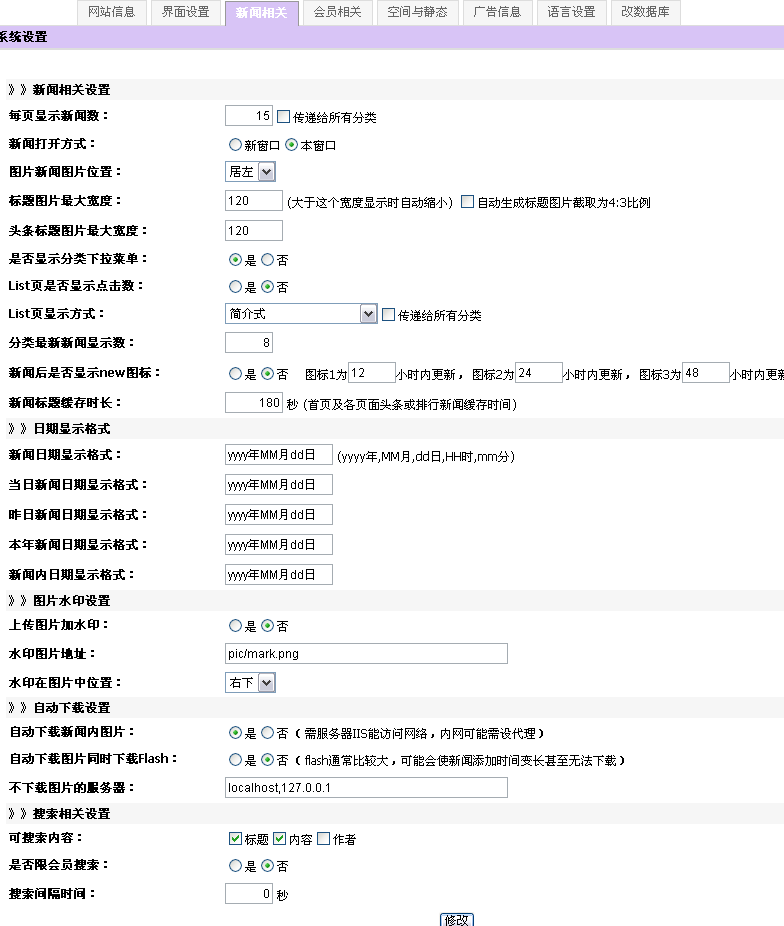Uncheck the 内容 search checkbox

280,839
